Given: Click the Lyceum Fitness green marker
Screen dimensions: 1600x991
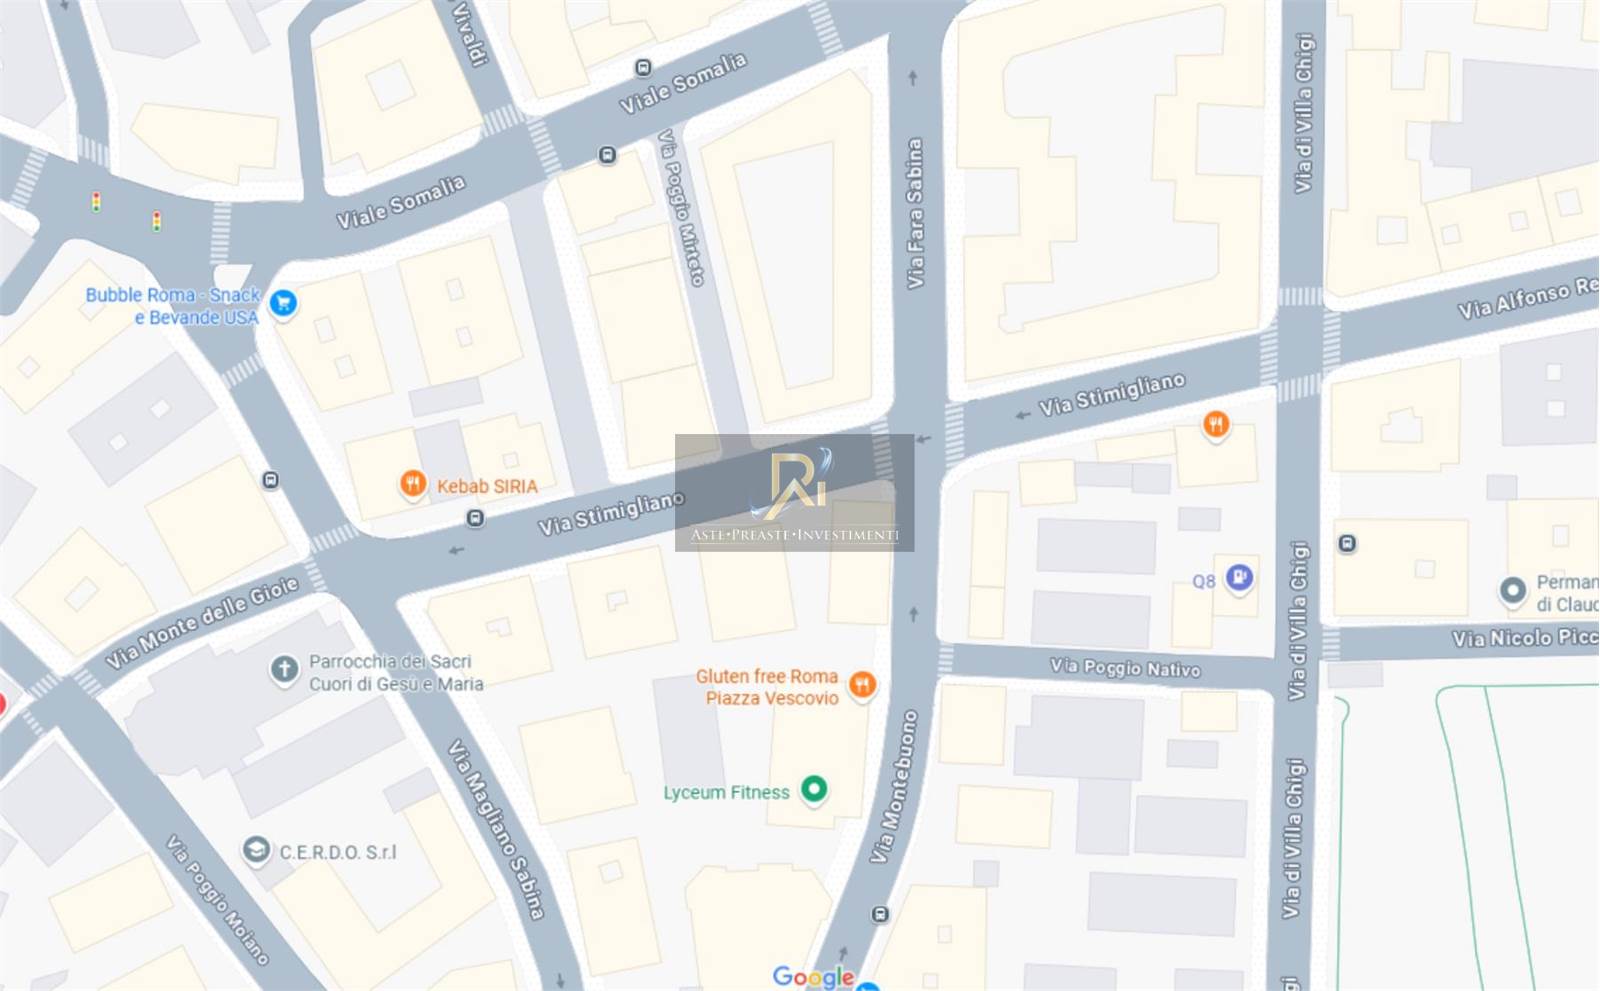Looking at the screenshot, I should (814, 790).
